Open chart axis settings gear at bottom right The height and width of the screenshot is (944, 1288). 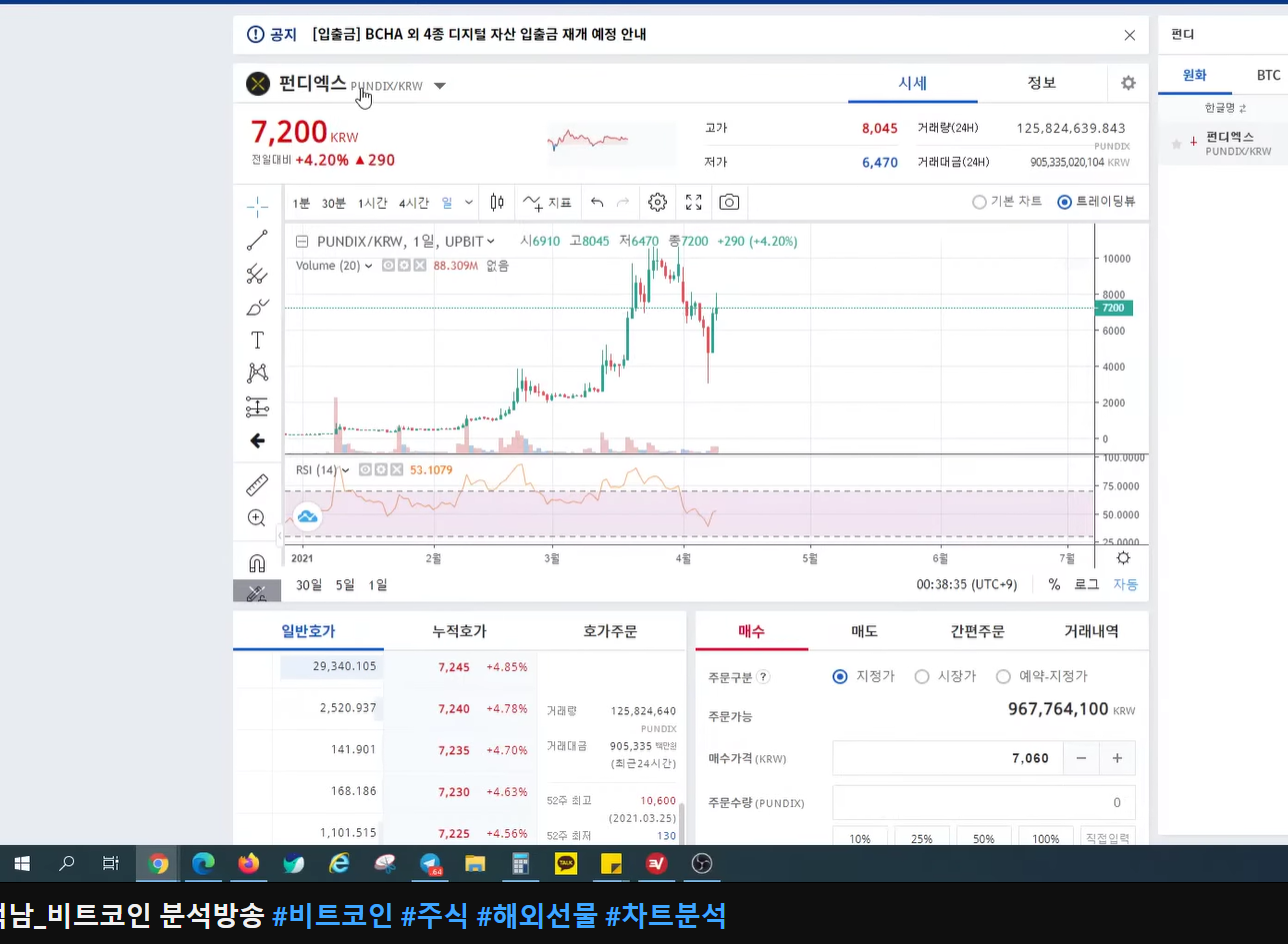tap(1123, 558)
